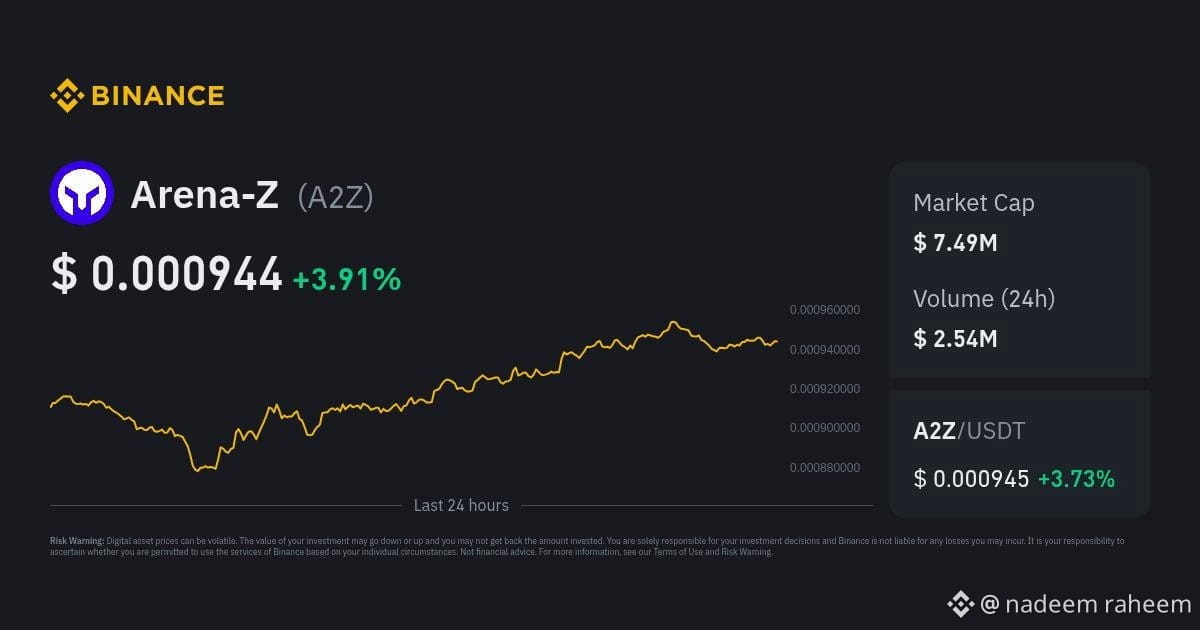Click the small Binance icon beside nadeem raheem
The height and width of the screenshot is (630, 1200).
(960, 603)
